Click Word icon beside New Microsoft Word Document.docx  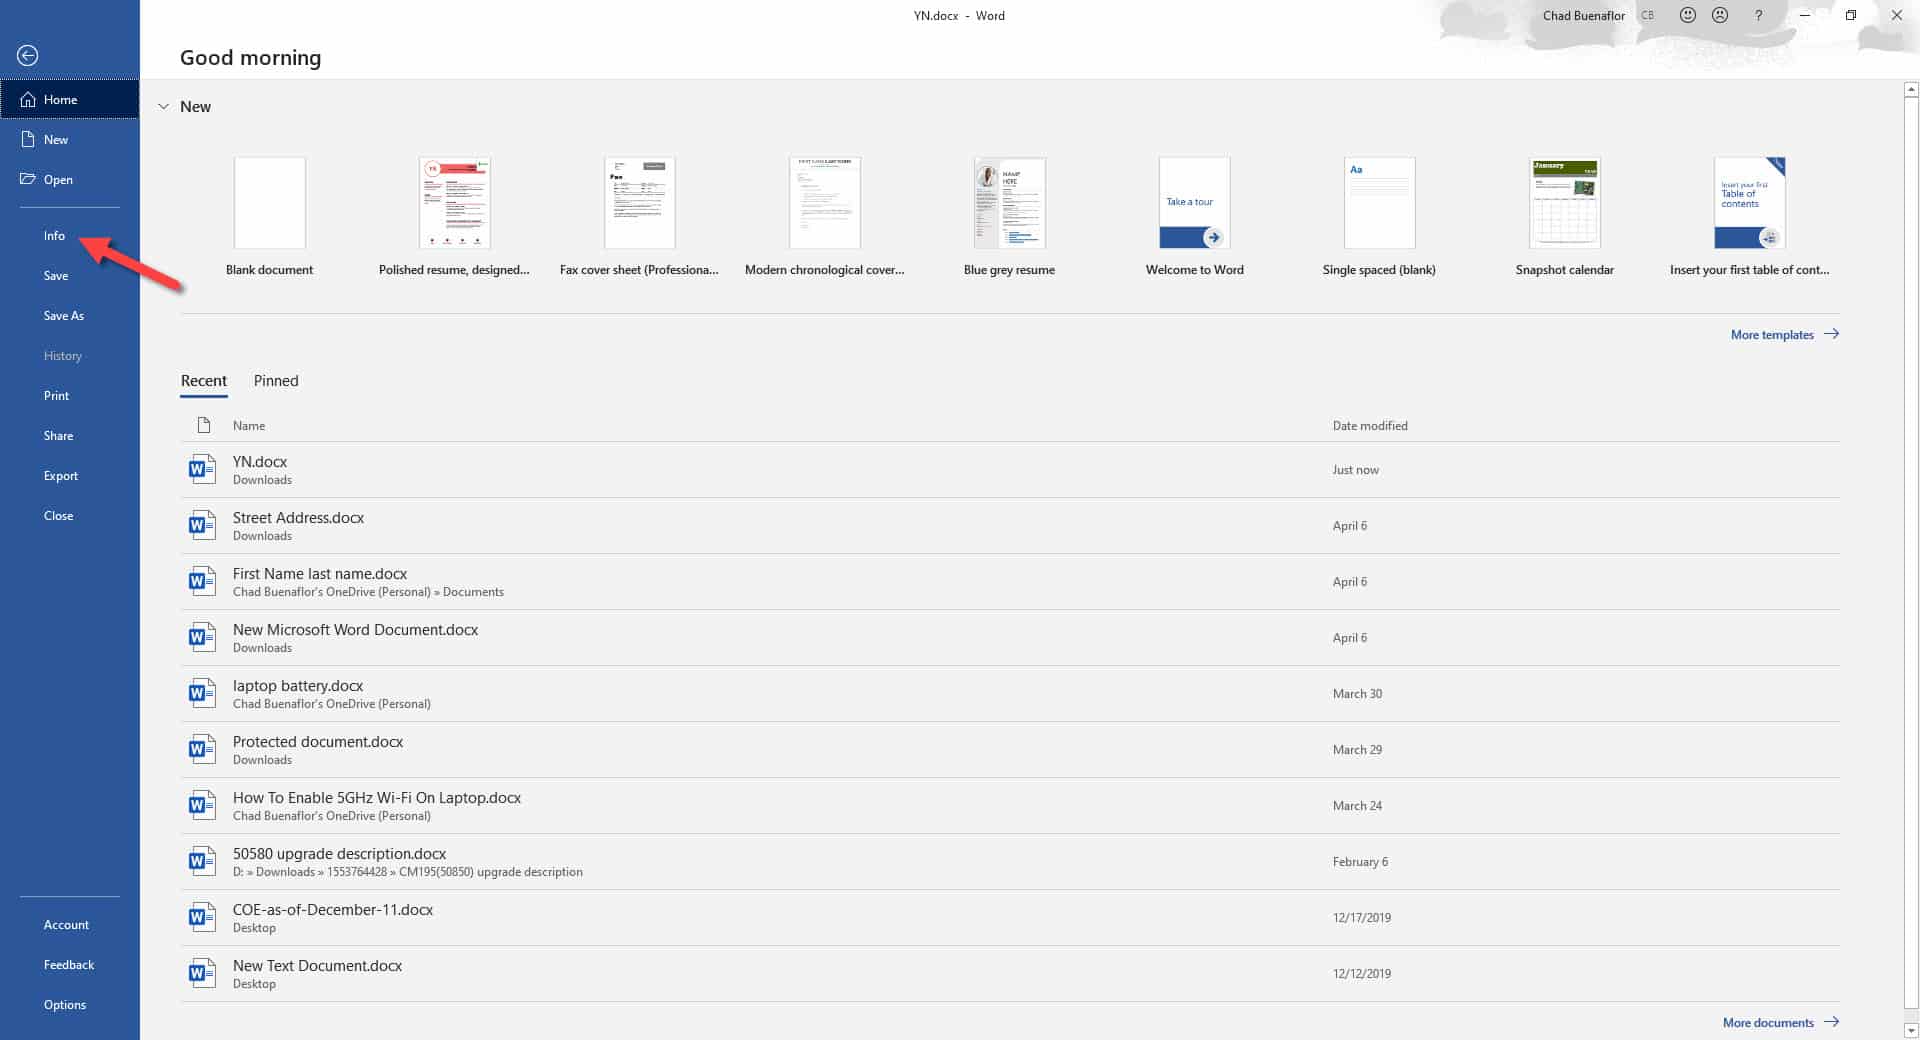[202, 637]
